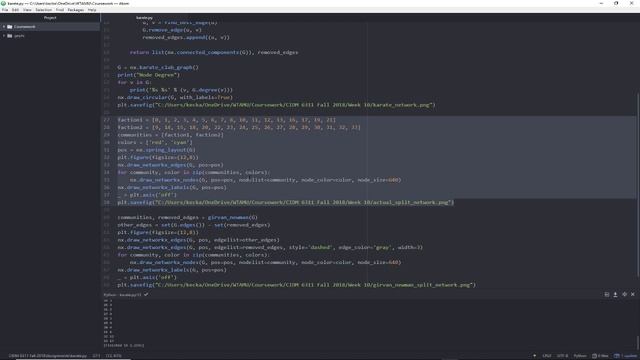This screenshot has height=360, width=640.
Task: Click the return list(nx.connected_components) line
Action: click(x=213, y=53)
